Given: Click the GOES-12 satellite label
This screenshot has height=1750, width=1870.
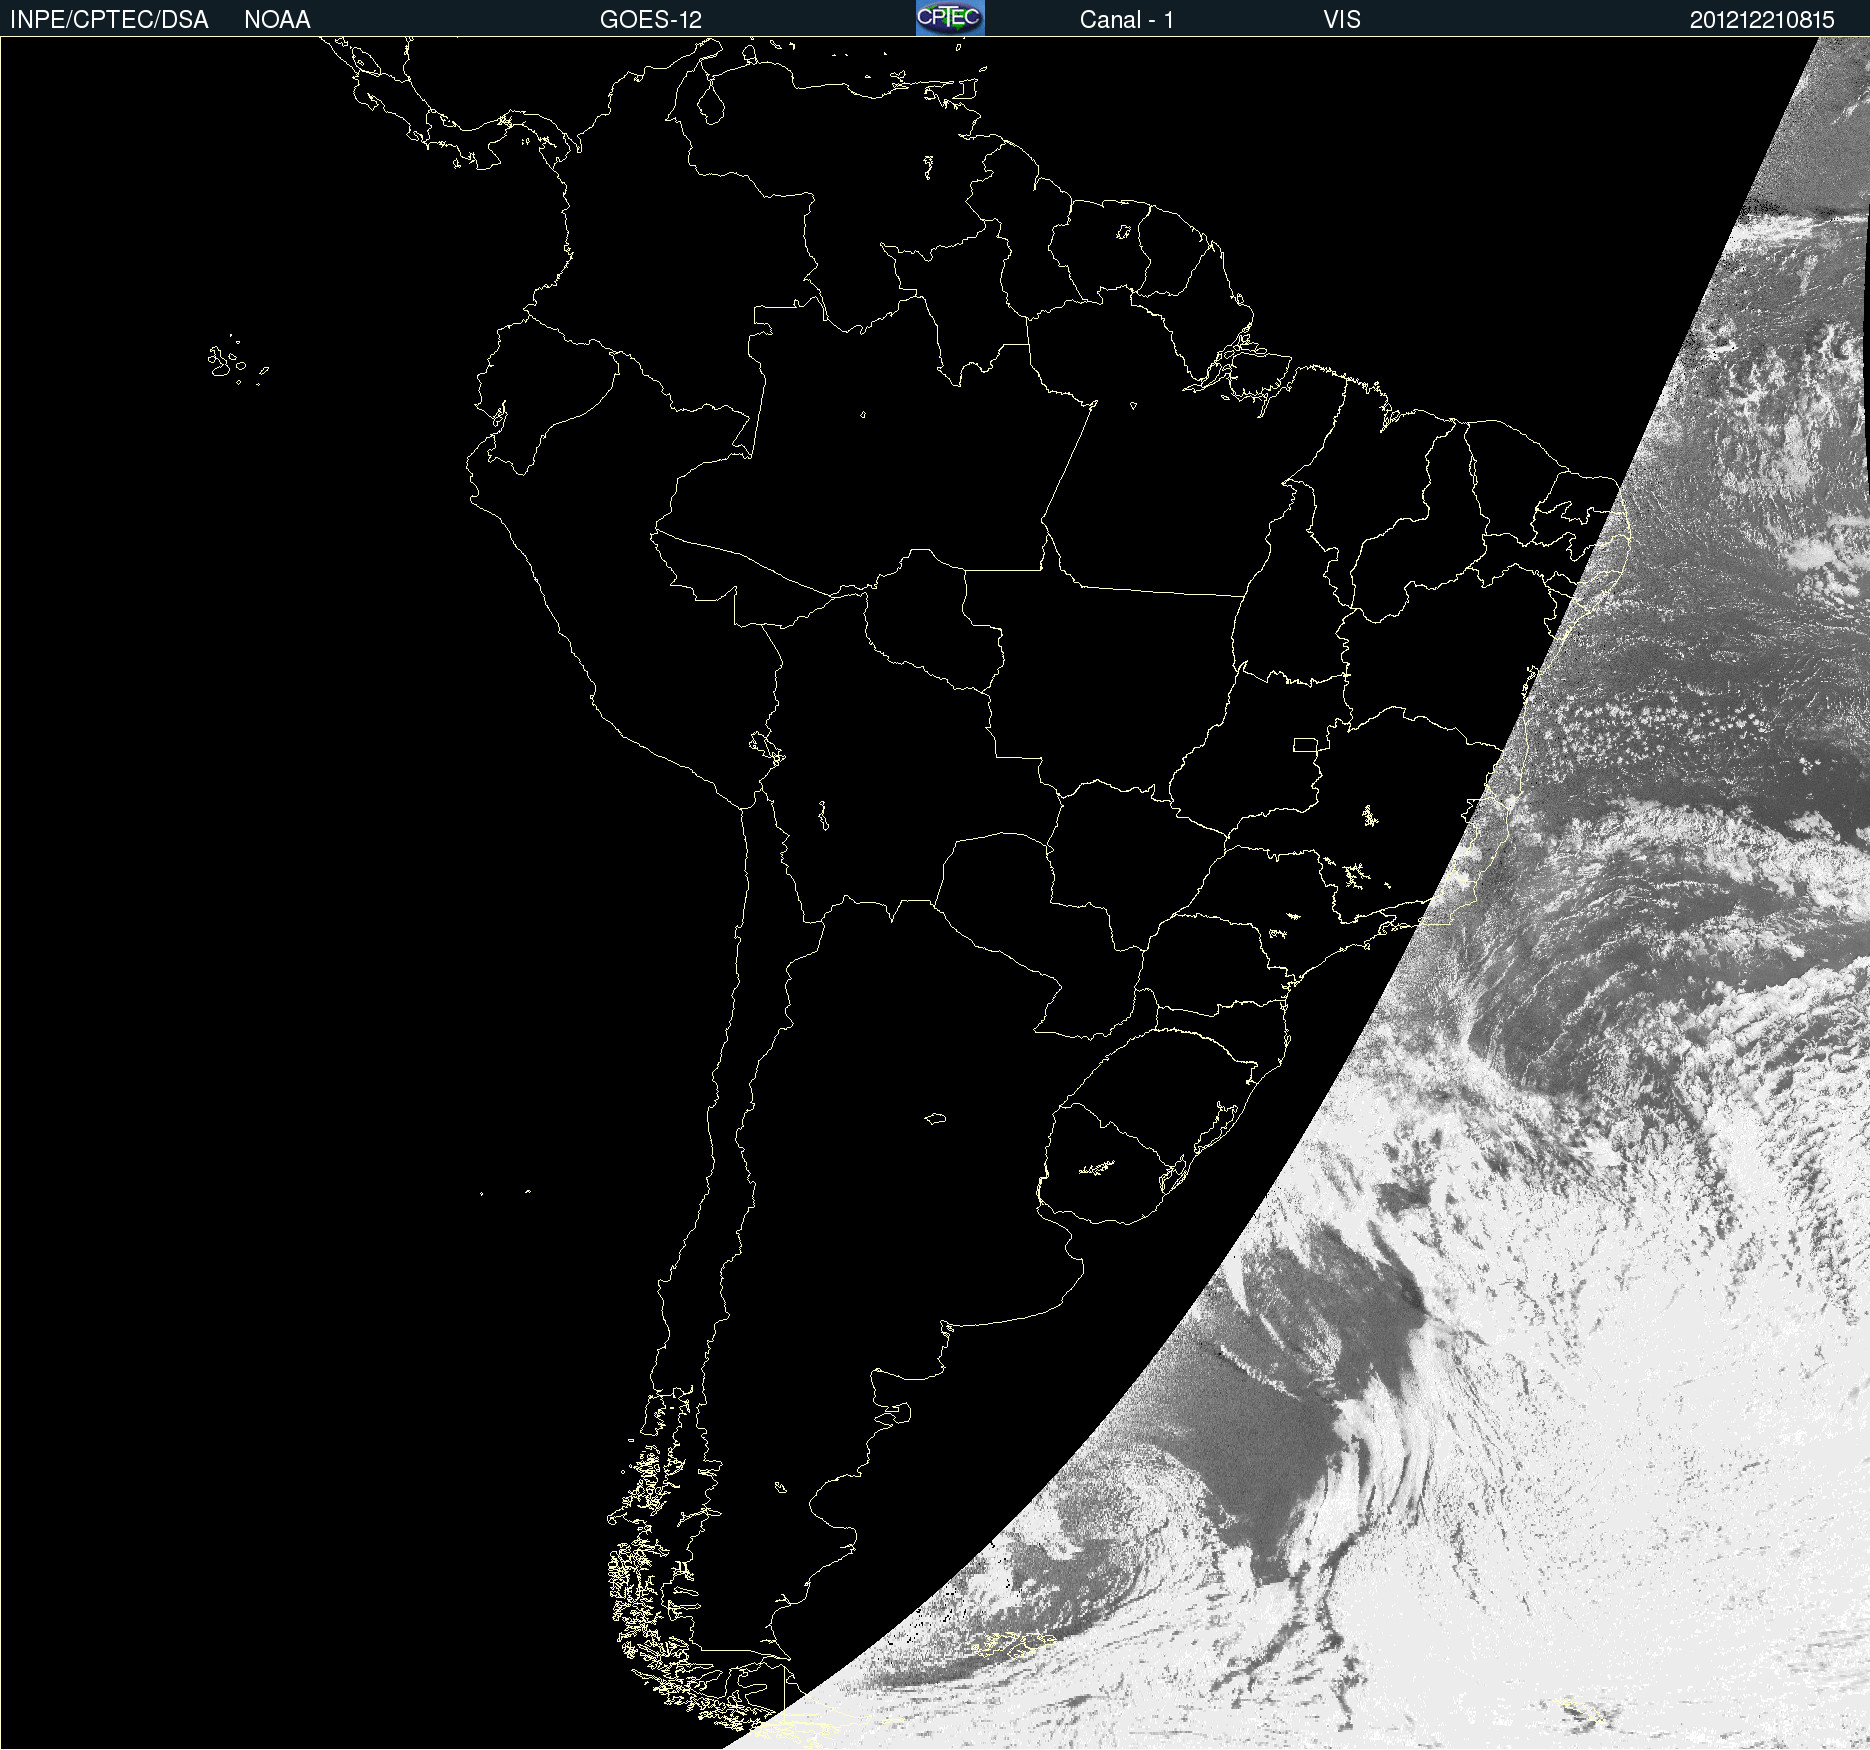Looking at the screenshot, I should click(x=651, y=20).
